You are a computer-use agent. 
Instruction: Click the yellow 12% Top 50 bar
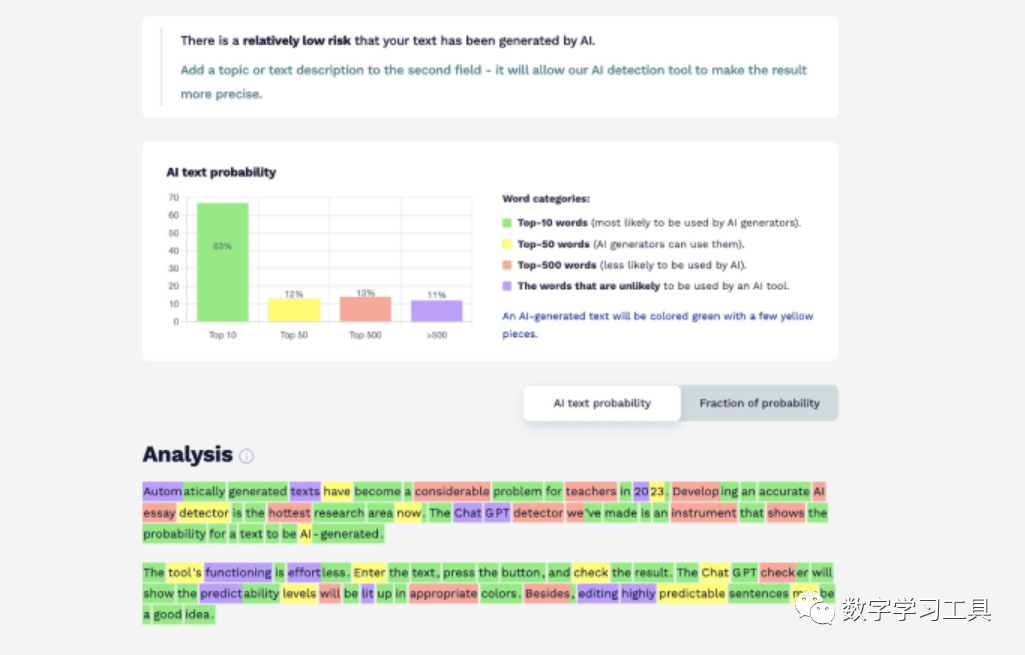(x=293, y=310)
